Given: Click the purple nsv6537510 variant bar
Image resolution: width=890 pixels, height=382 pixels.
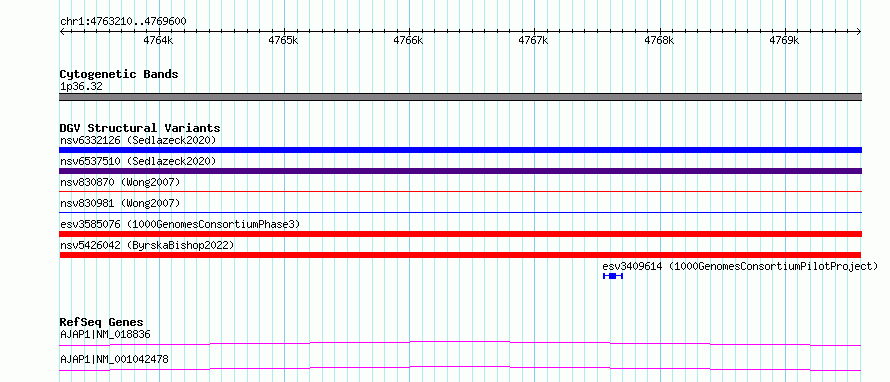Looking at the screenshot, I should coord(460,171).
